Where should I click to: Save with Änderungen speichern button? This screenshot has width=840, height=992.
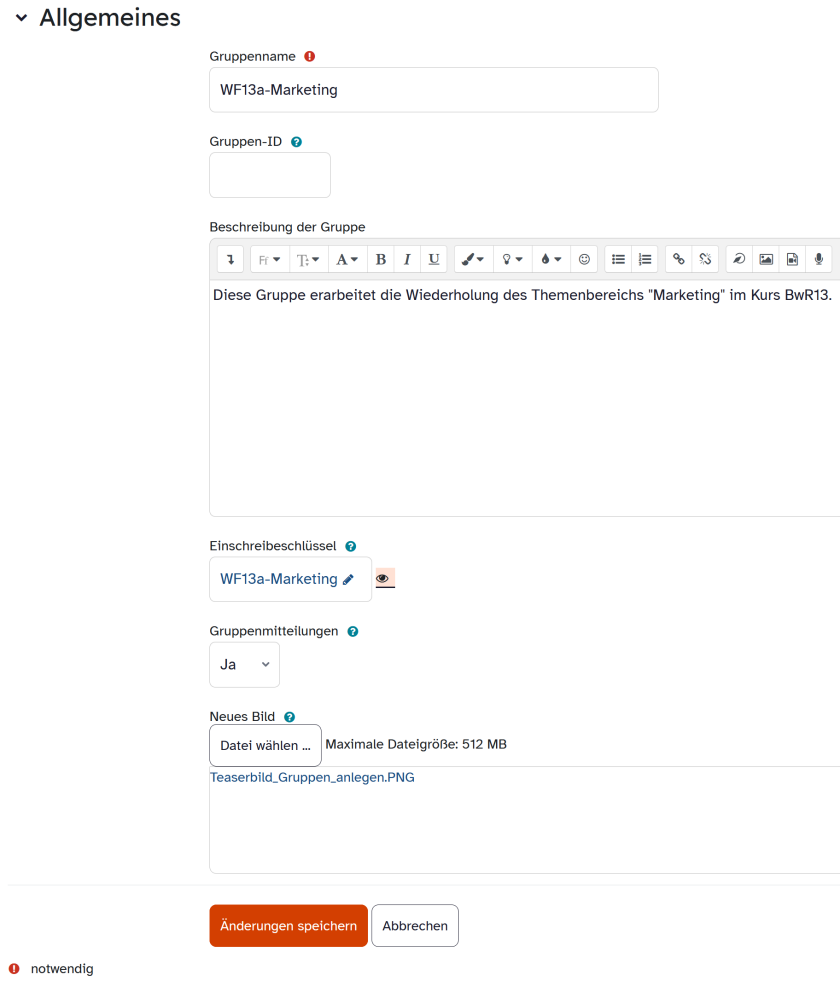point(288,926)
